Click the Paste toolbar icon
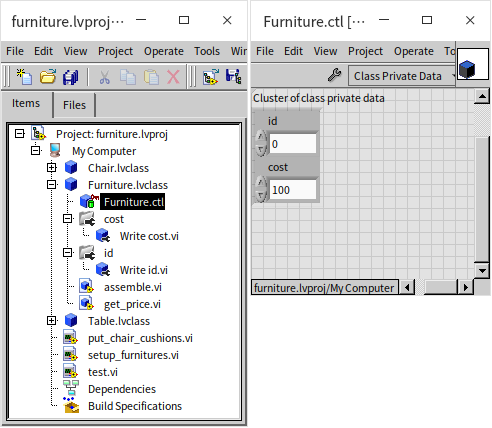The image size is (492, 428). (151, 77)
